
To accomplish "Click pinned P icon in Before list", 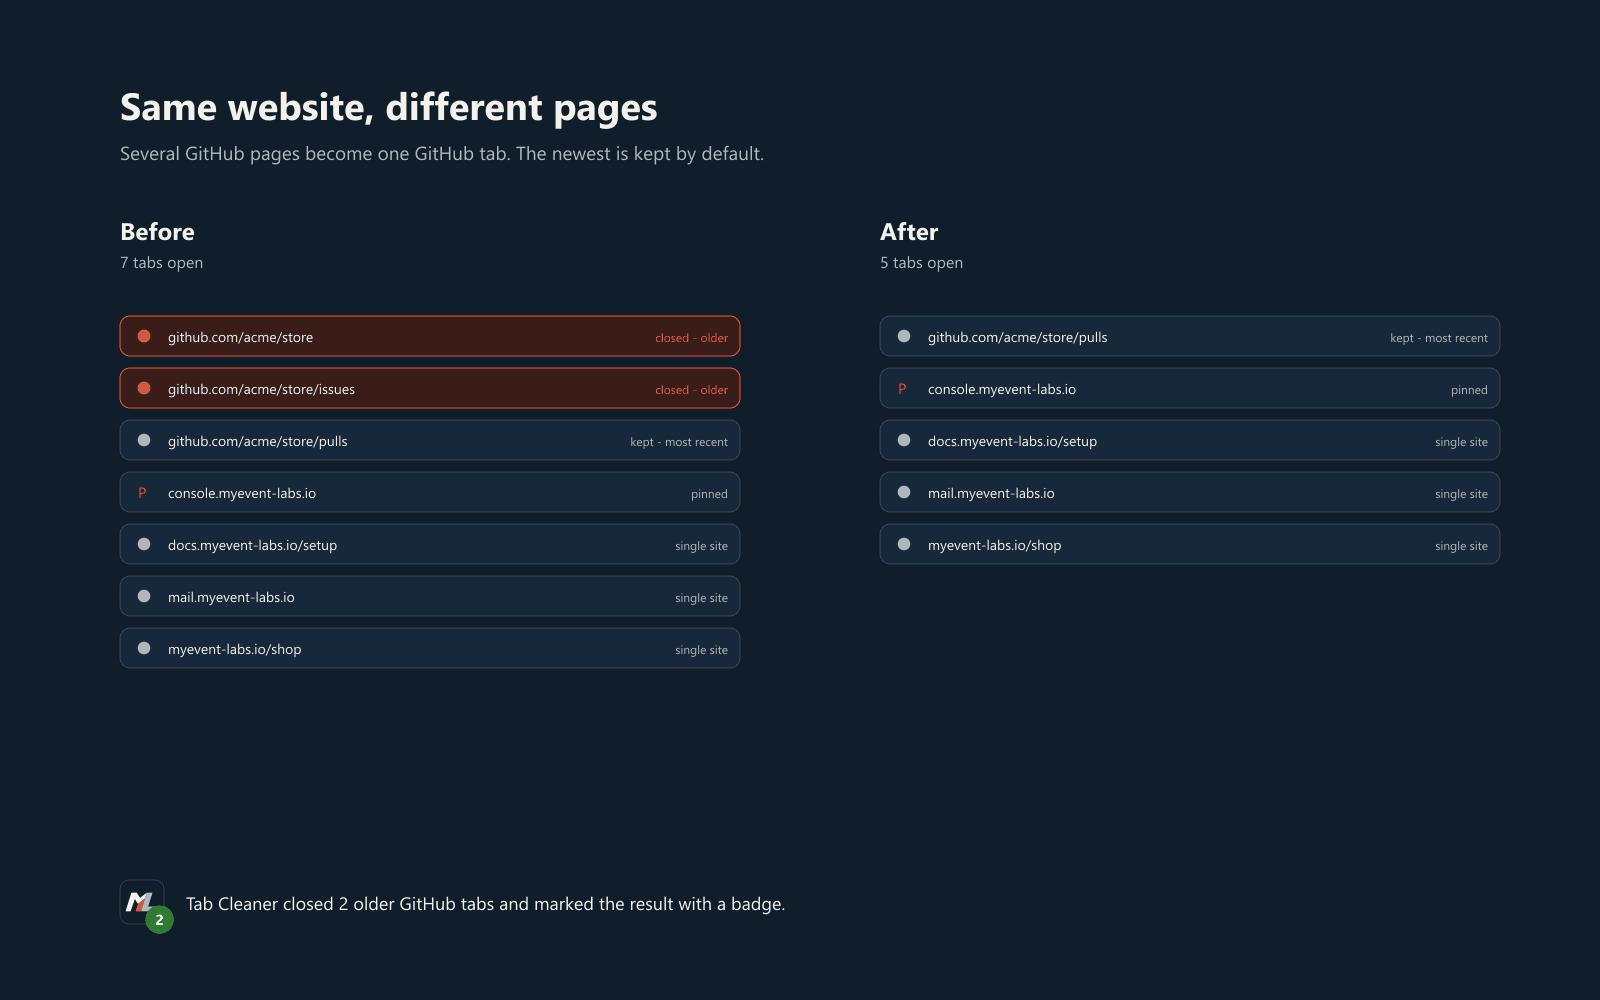I will click(142, 493).
